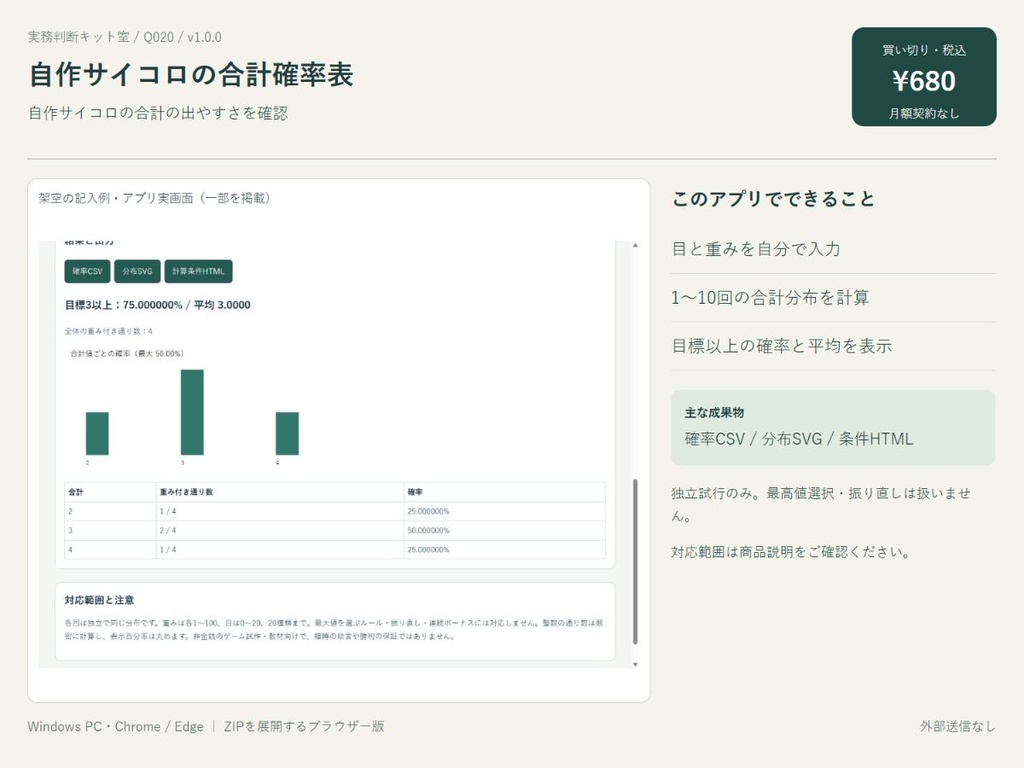The width and height of the screenshot is (1024, 768).
Task: Click the 計算条件HTML export button
Action: [199, 271]
